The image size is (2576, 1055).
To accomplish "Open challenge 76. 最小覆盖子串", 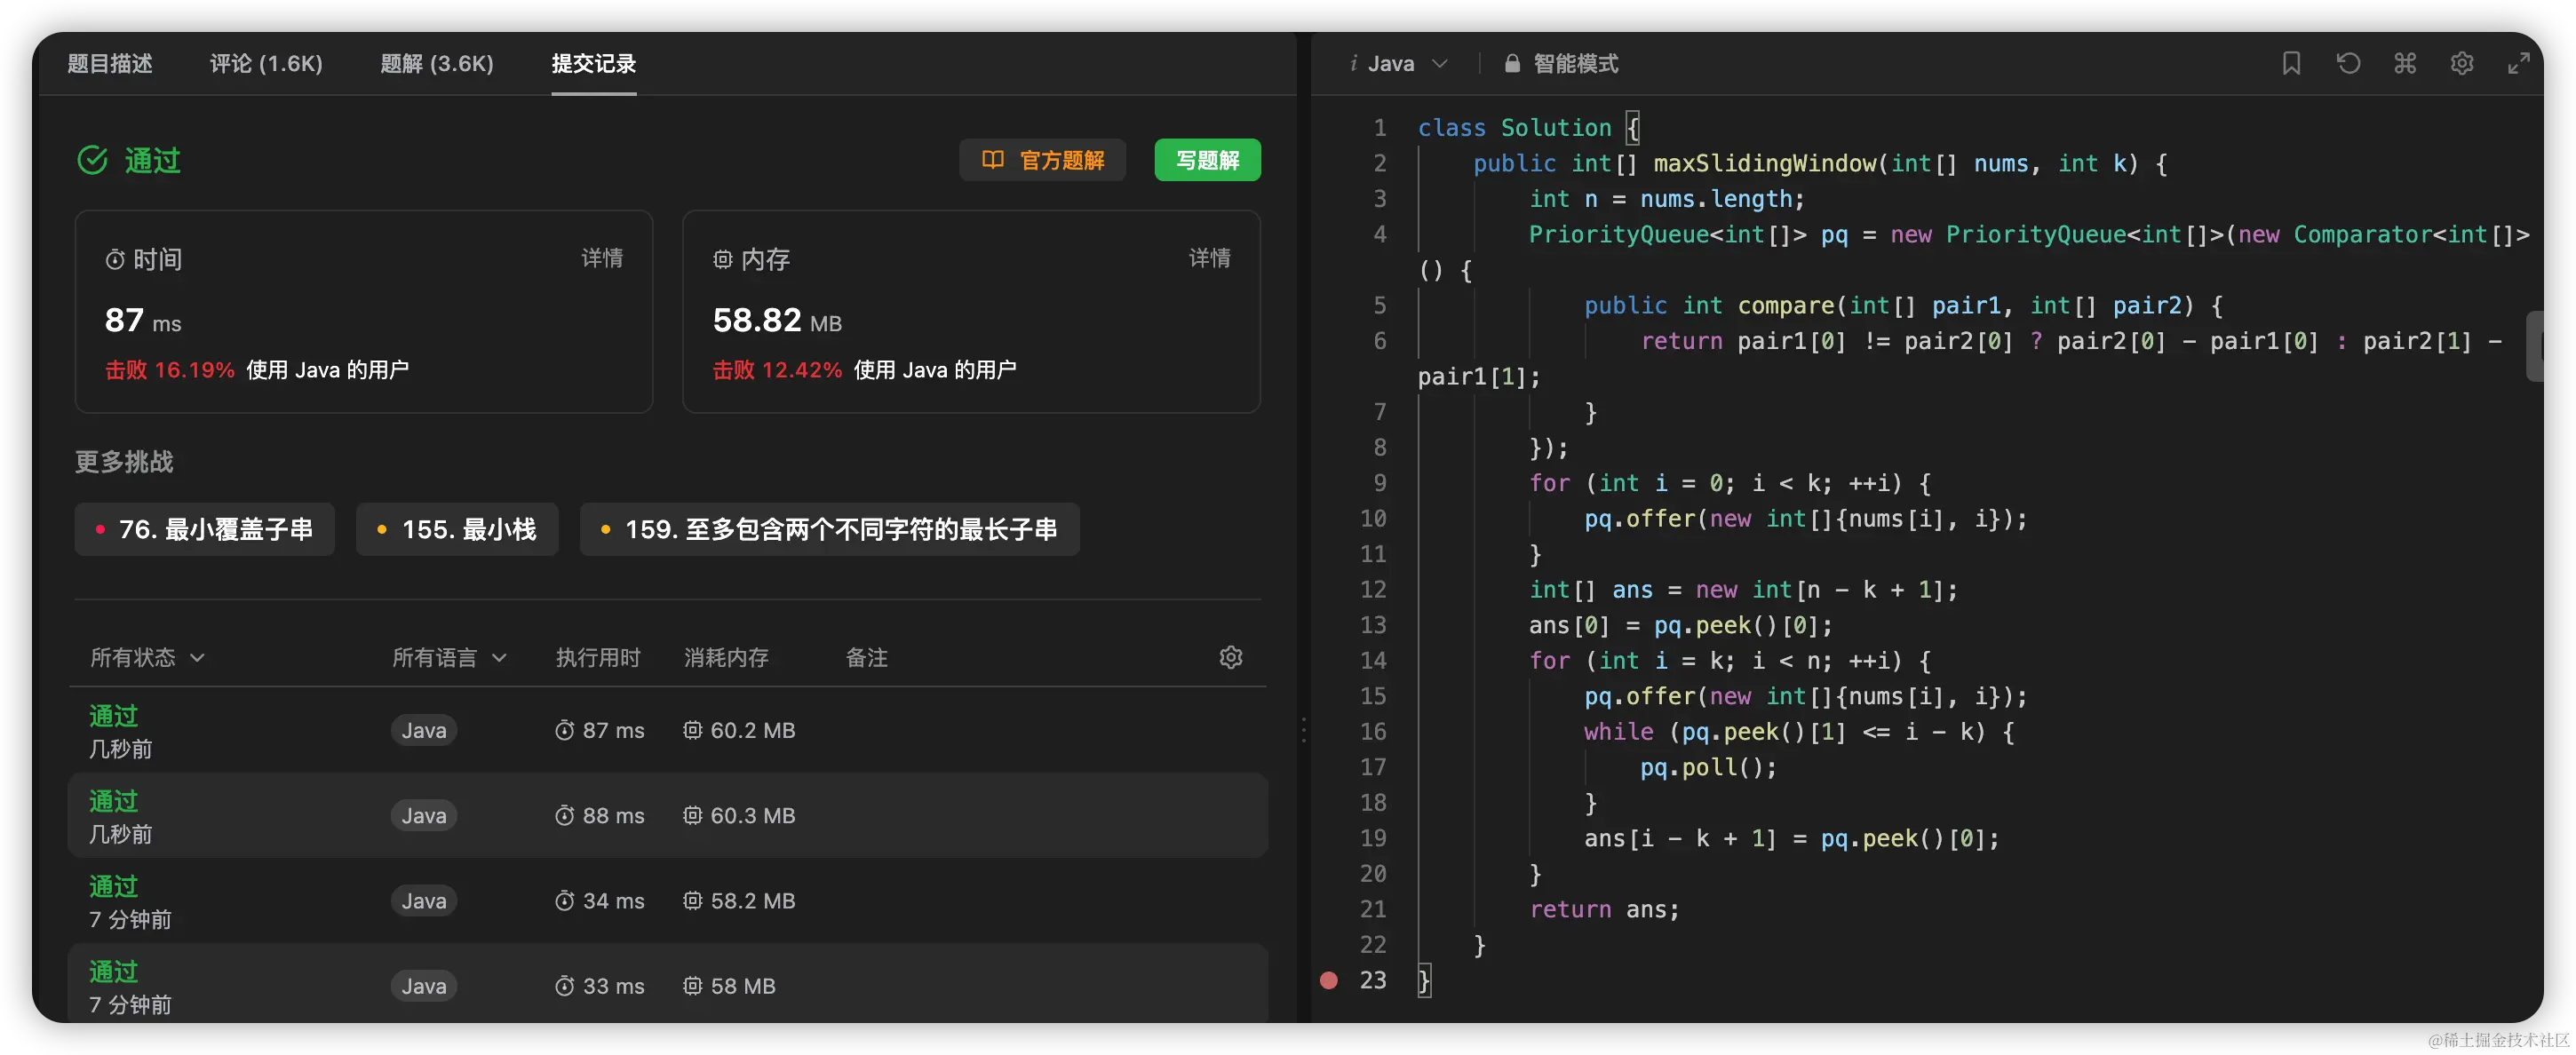I will click(x=204, y=529).
